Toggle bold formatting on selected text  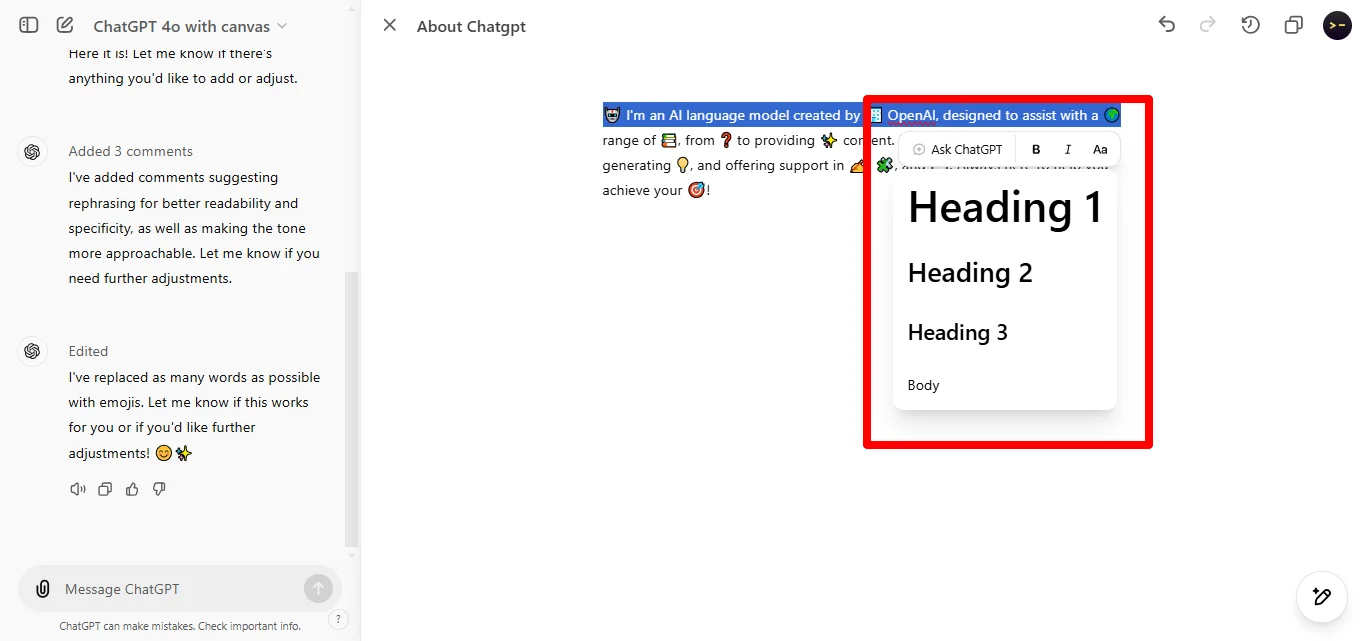pos(1036,149)
